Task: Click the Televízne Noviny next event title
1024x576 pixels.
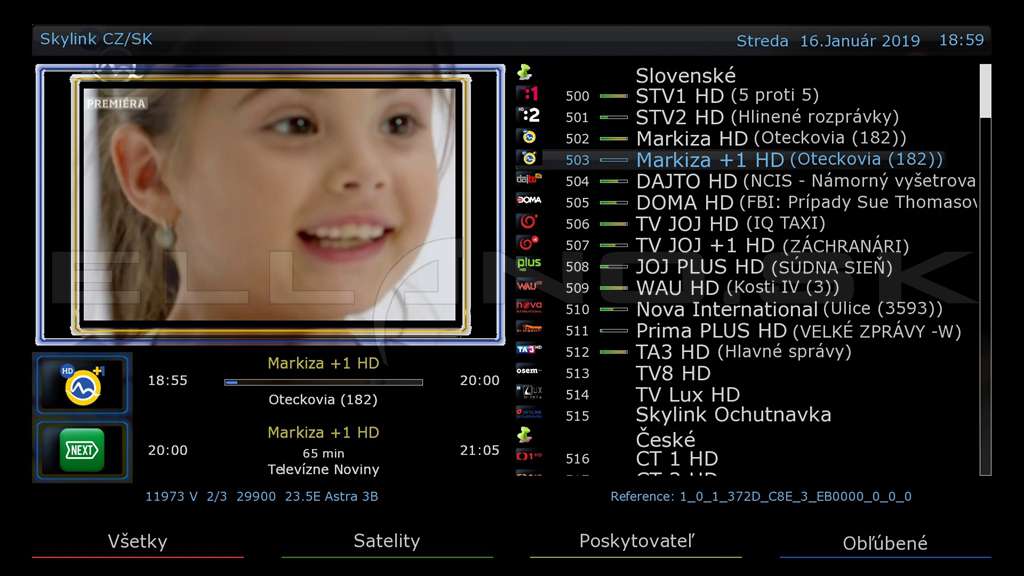Action: coord(323,470)
